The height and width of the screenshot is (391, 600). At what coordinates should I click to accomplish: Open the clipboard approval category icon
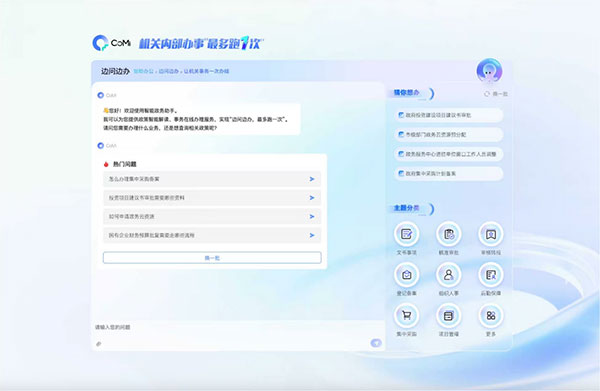[x=449, y=234]
